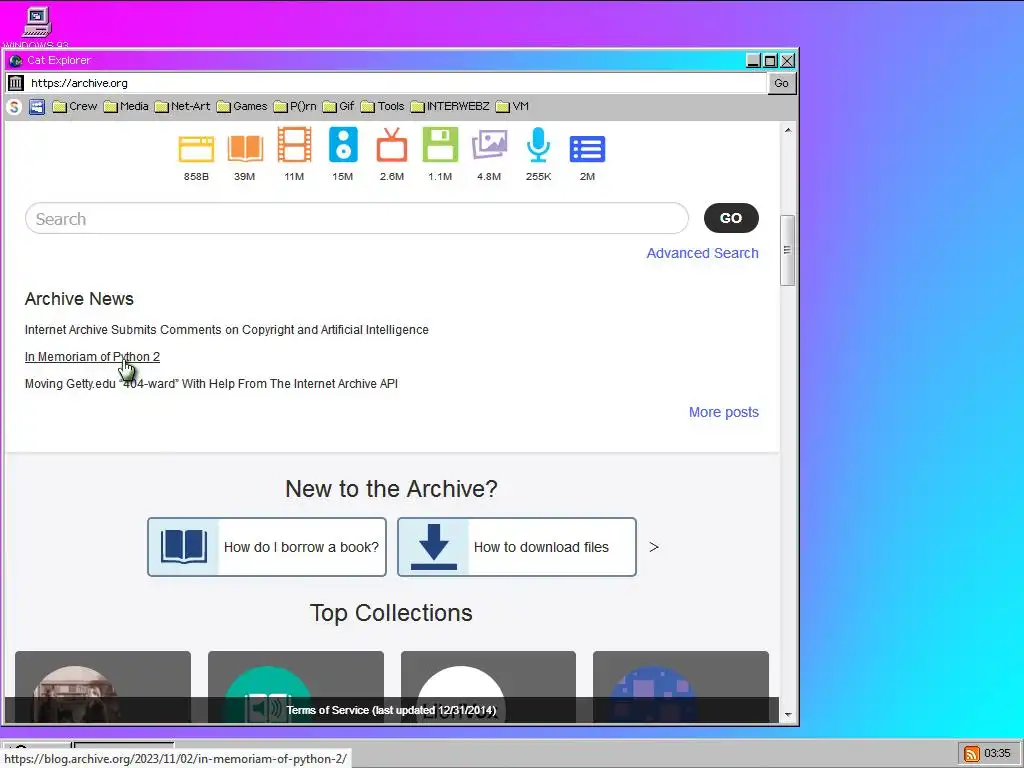Viewport: 1024px width, 768px height.
Task: Click the page scrollbar thumb
Action: coord(788,250)
